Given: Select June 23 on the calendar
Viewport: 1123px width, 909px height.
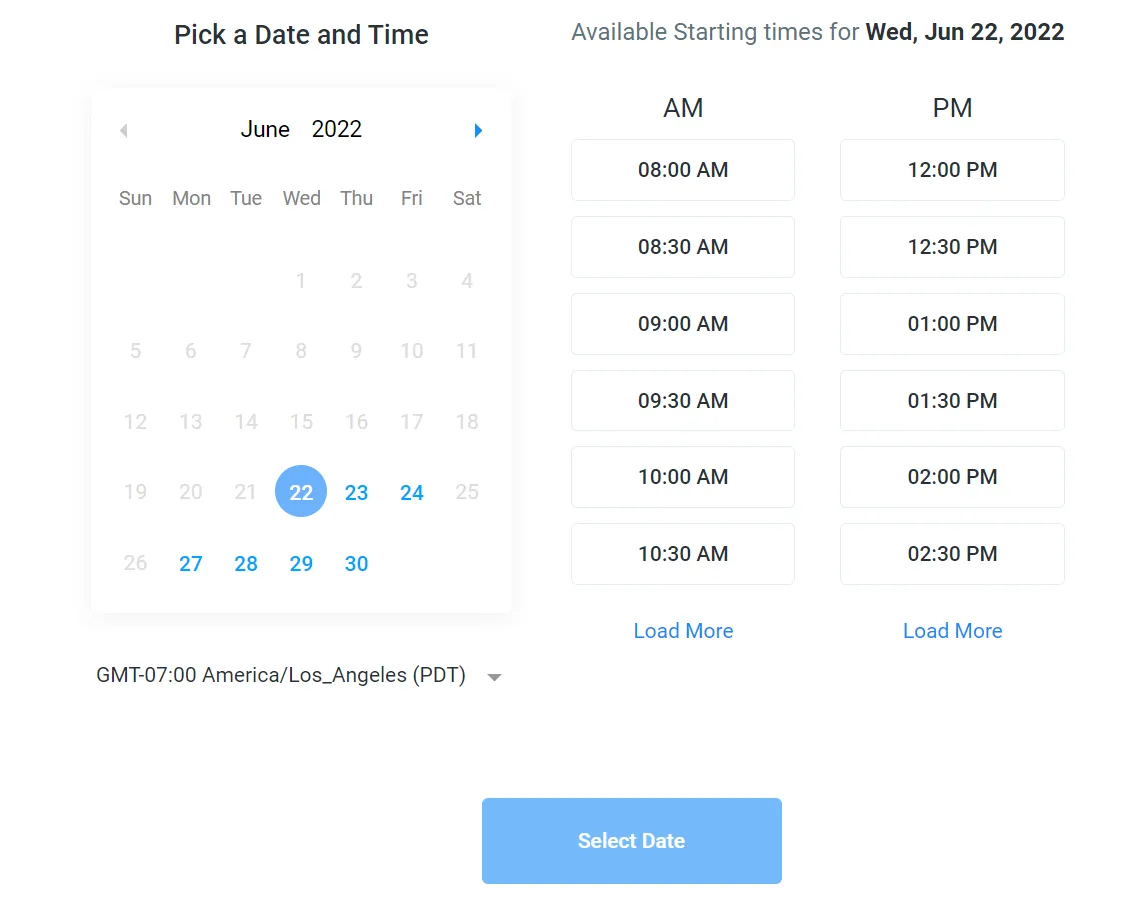Looking at the screenshot, I should point(356,492).
